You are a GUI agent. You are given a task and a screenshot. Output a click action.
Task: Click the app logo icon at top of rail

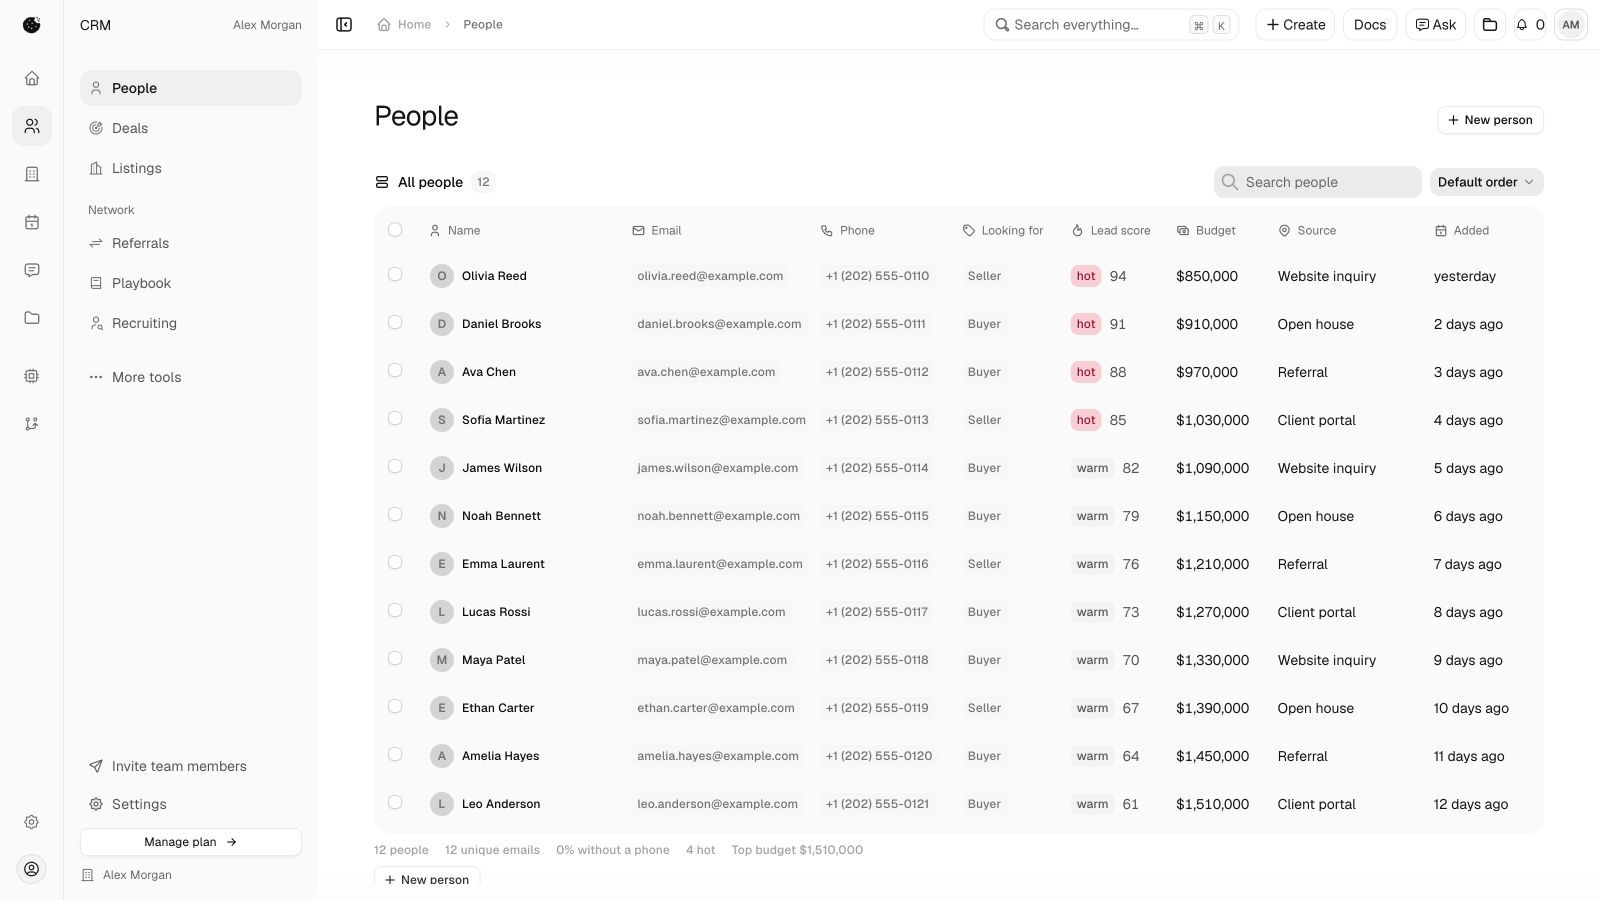(x=32, y=25)
